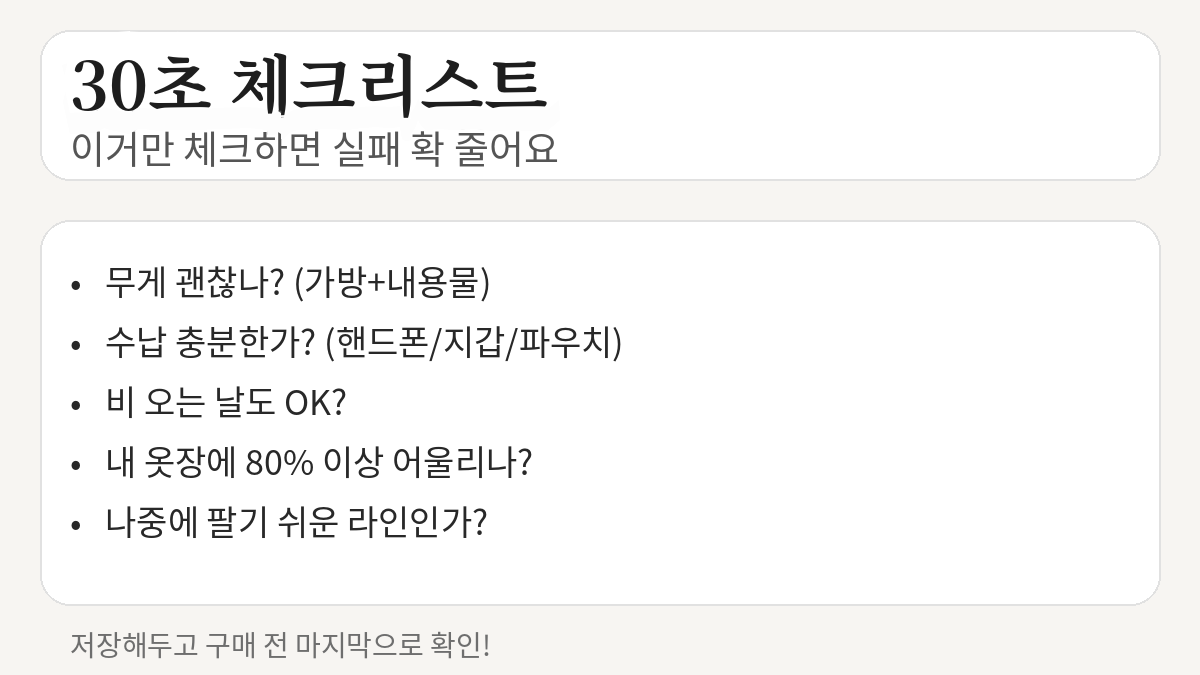Image resolution: width=1200 pixels, height=675 pixels.
Task: Select the "비 오는 날도" text
Action: pos(190,404)
